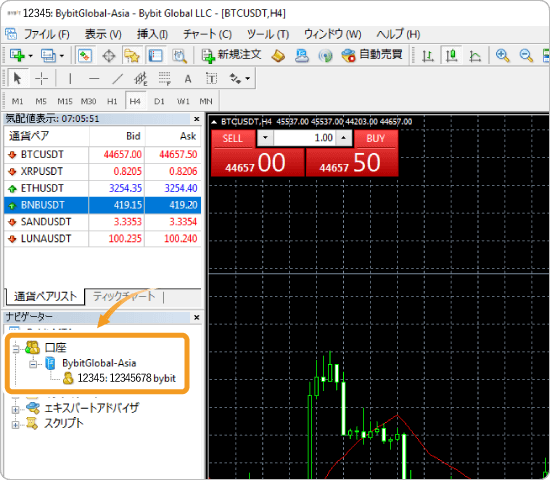550x480 pixels.
Task: Click the BUY one-click trading button
Action: point(352,153)
